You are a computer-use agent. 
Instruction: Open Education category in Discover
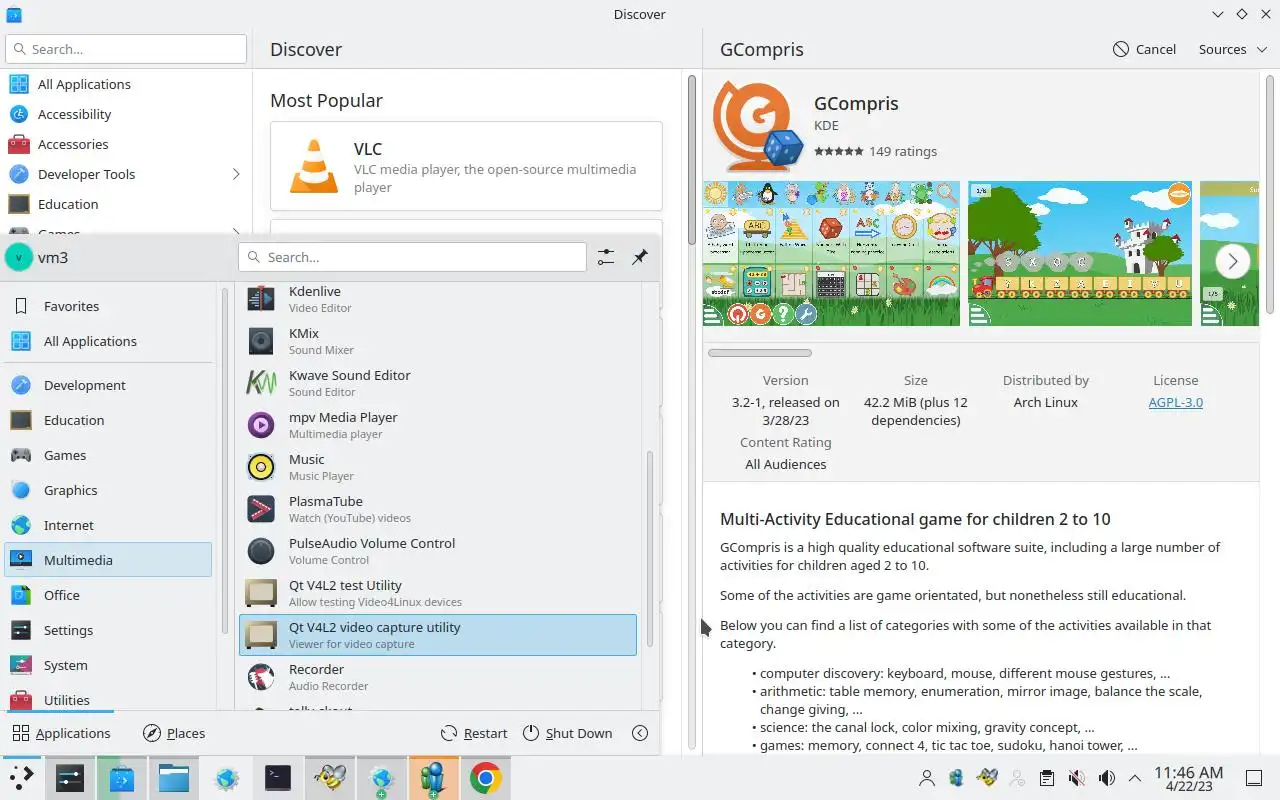click(126, 204)
